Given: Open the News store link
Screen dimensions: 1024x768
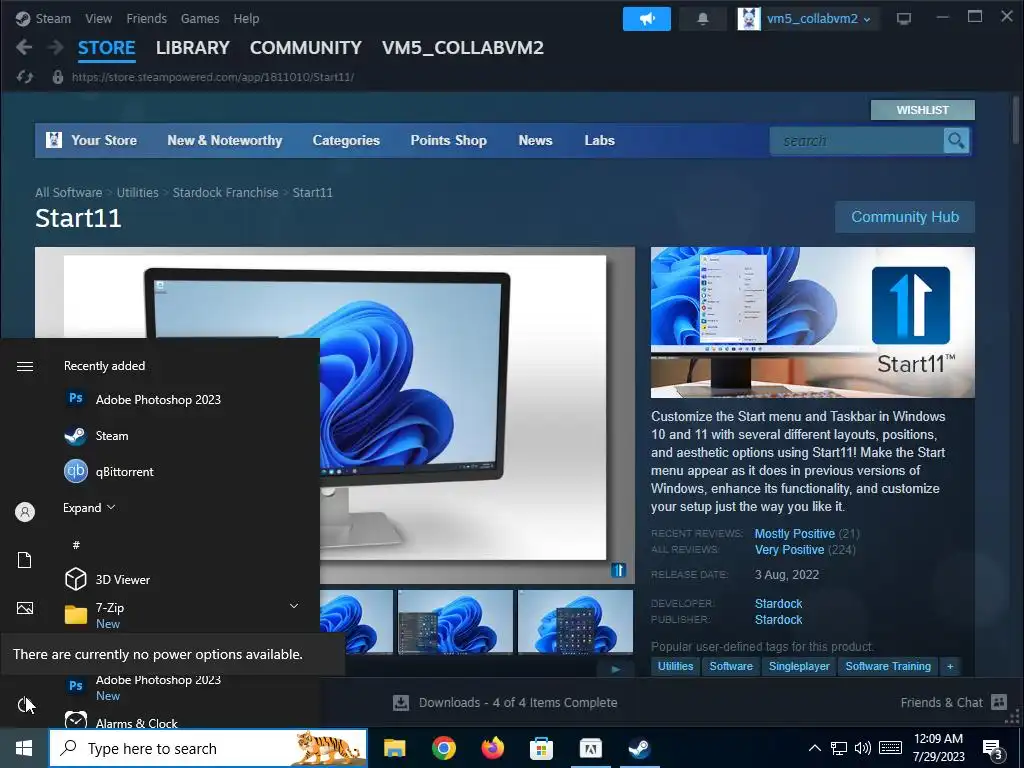Looking at the screenshot, I should click(536, 140).
